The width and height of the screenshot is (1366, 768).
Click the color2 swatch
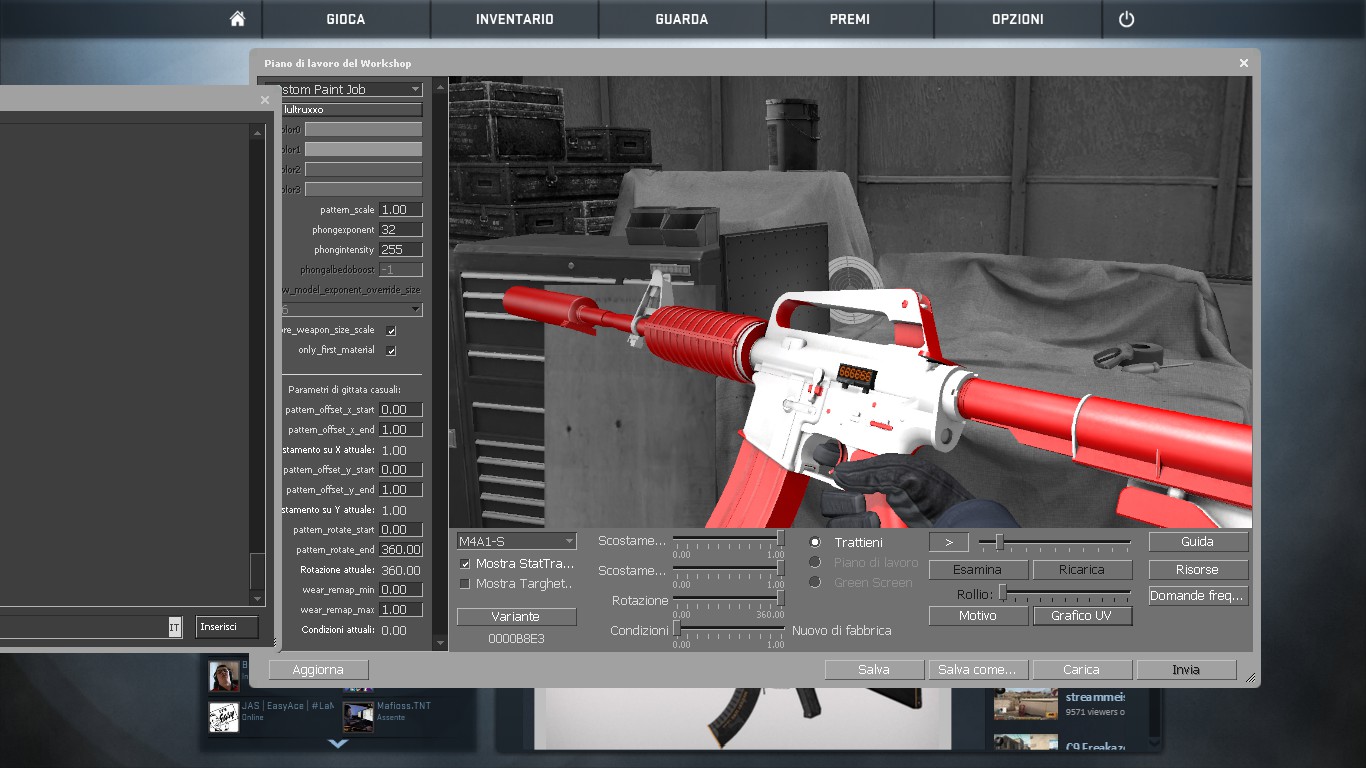(363, 169)
